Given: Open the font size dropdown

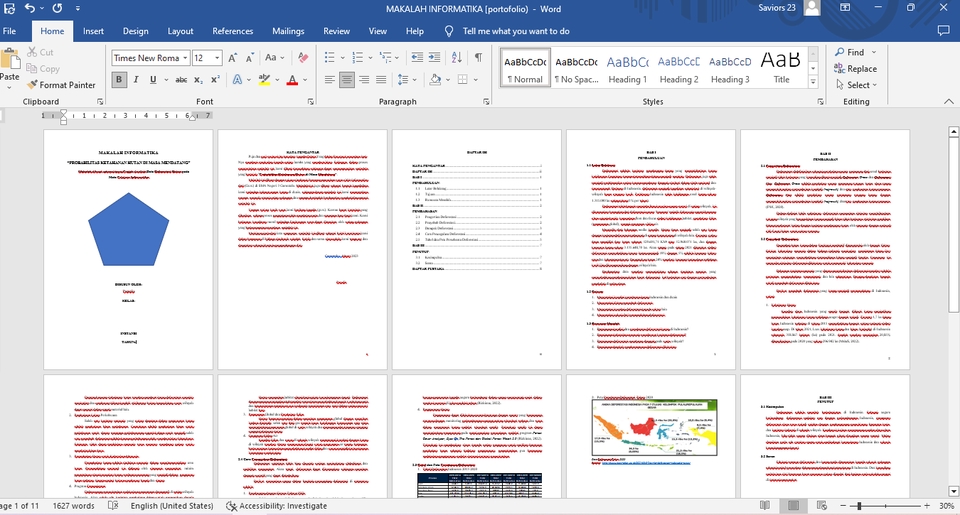Looking at the screenshot, I should (217, 58).
